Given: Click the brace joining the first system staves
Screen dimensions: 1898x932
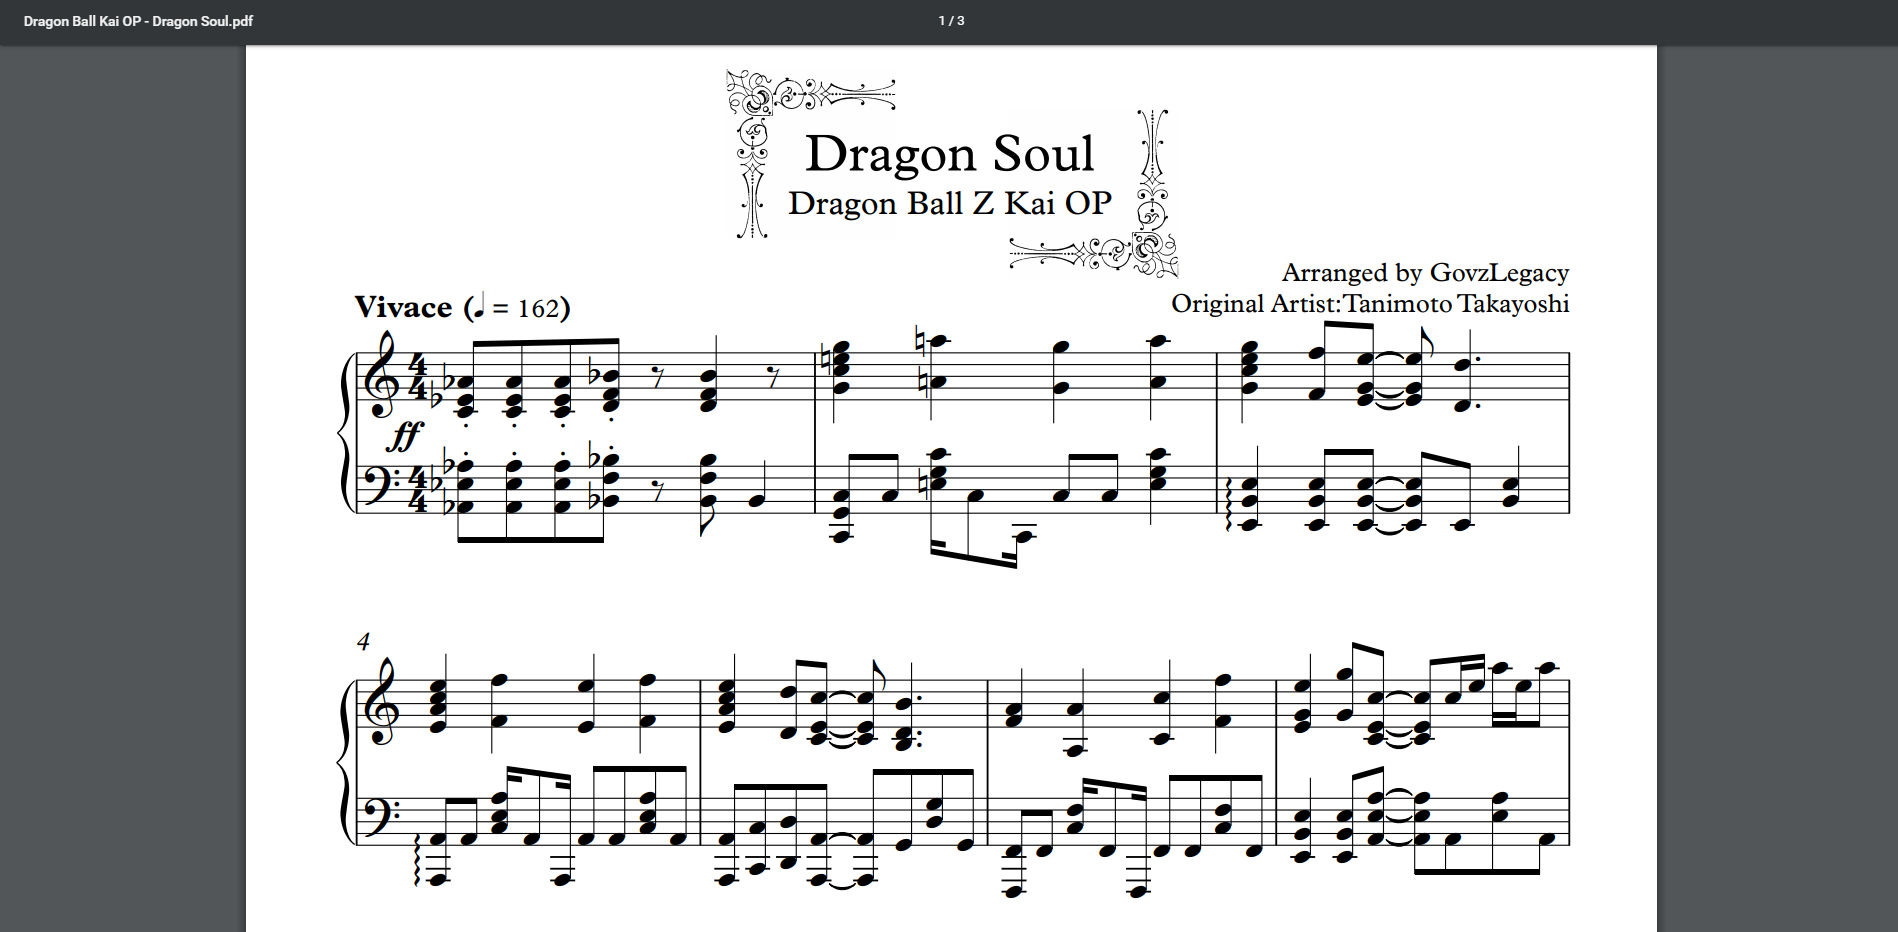Looking at the screenshot, I should [346, 433].
